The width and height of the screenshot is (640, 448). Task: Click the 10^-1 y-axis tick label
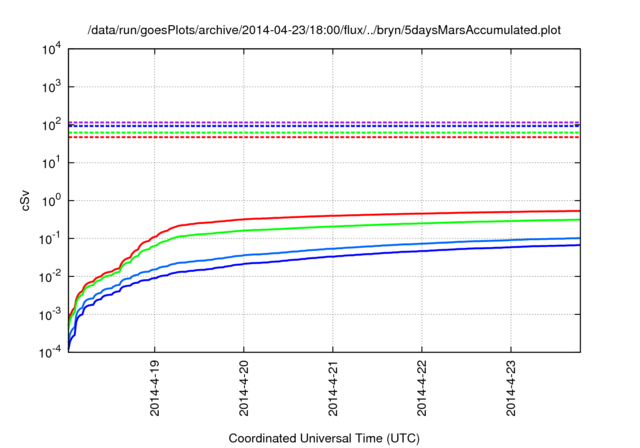[x=50, y=239]
